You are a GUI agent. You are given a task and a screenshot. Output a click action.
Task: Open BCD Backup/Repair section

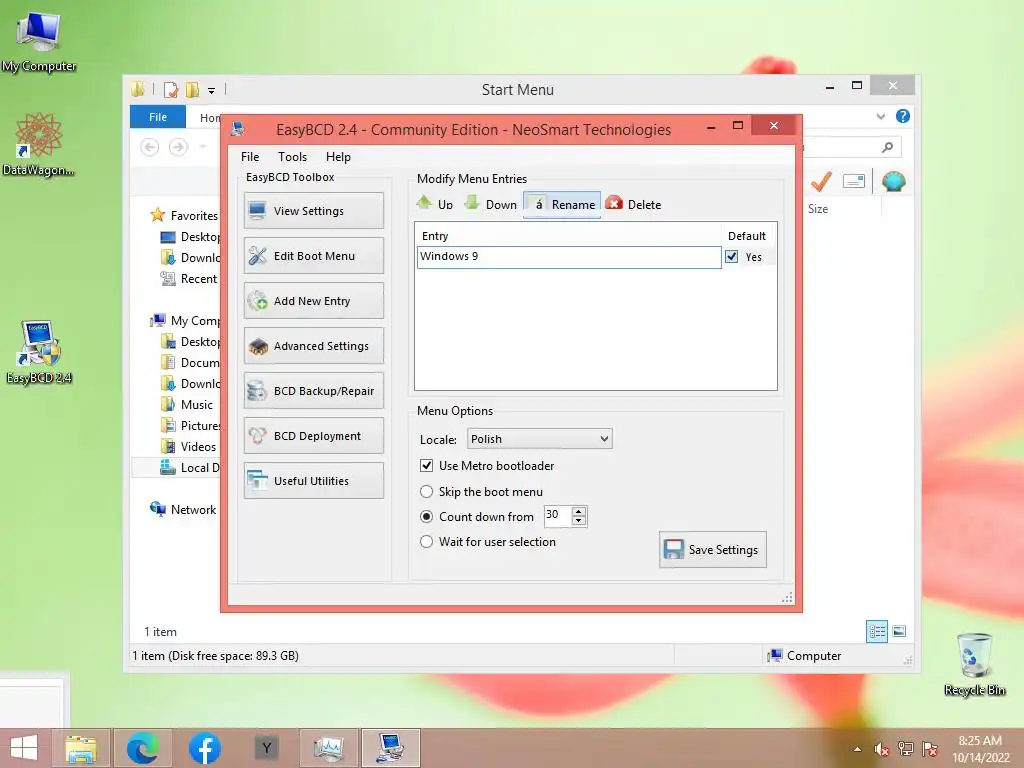click(x=313, y=391)
